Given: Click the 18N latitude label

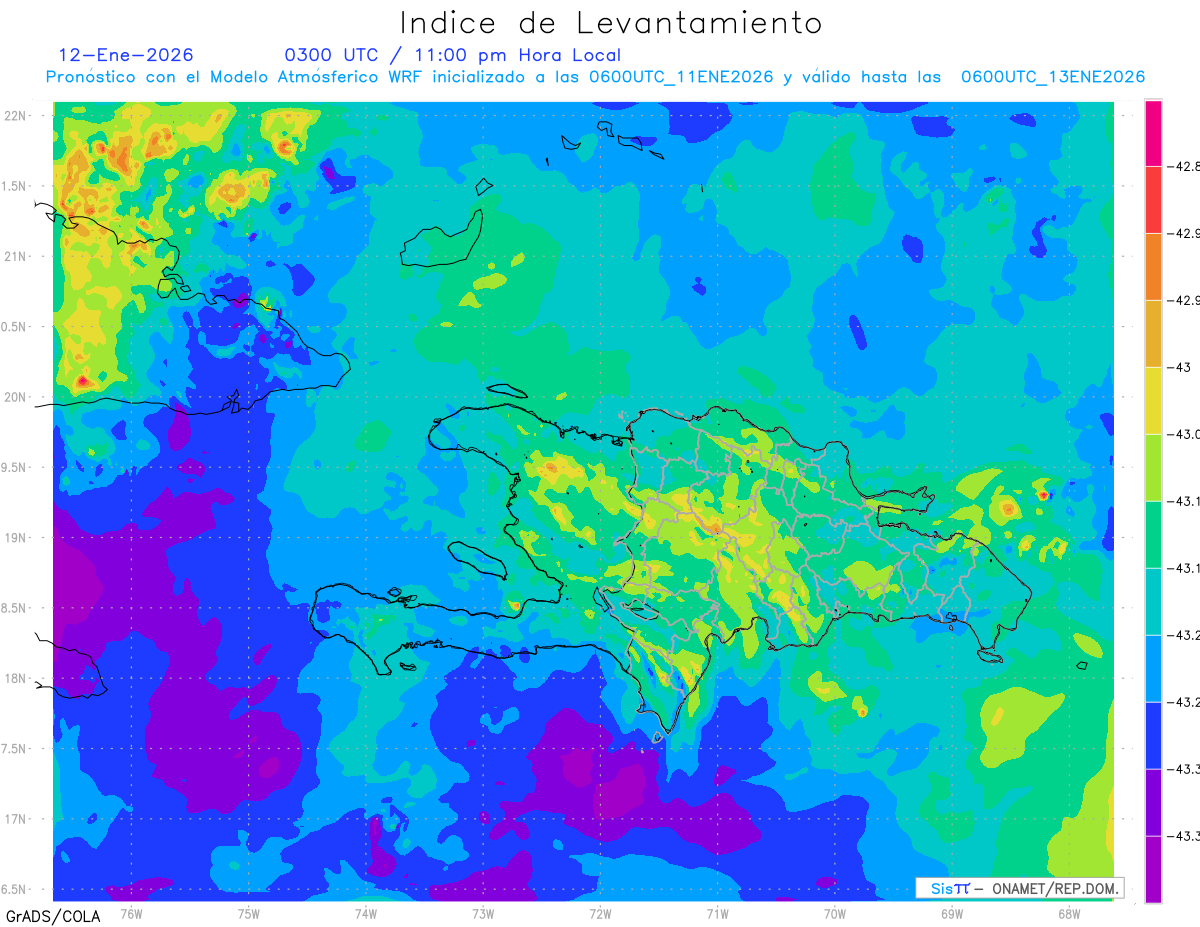Looking at the screenshot, I should [17, 678].
